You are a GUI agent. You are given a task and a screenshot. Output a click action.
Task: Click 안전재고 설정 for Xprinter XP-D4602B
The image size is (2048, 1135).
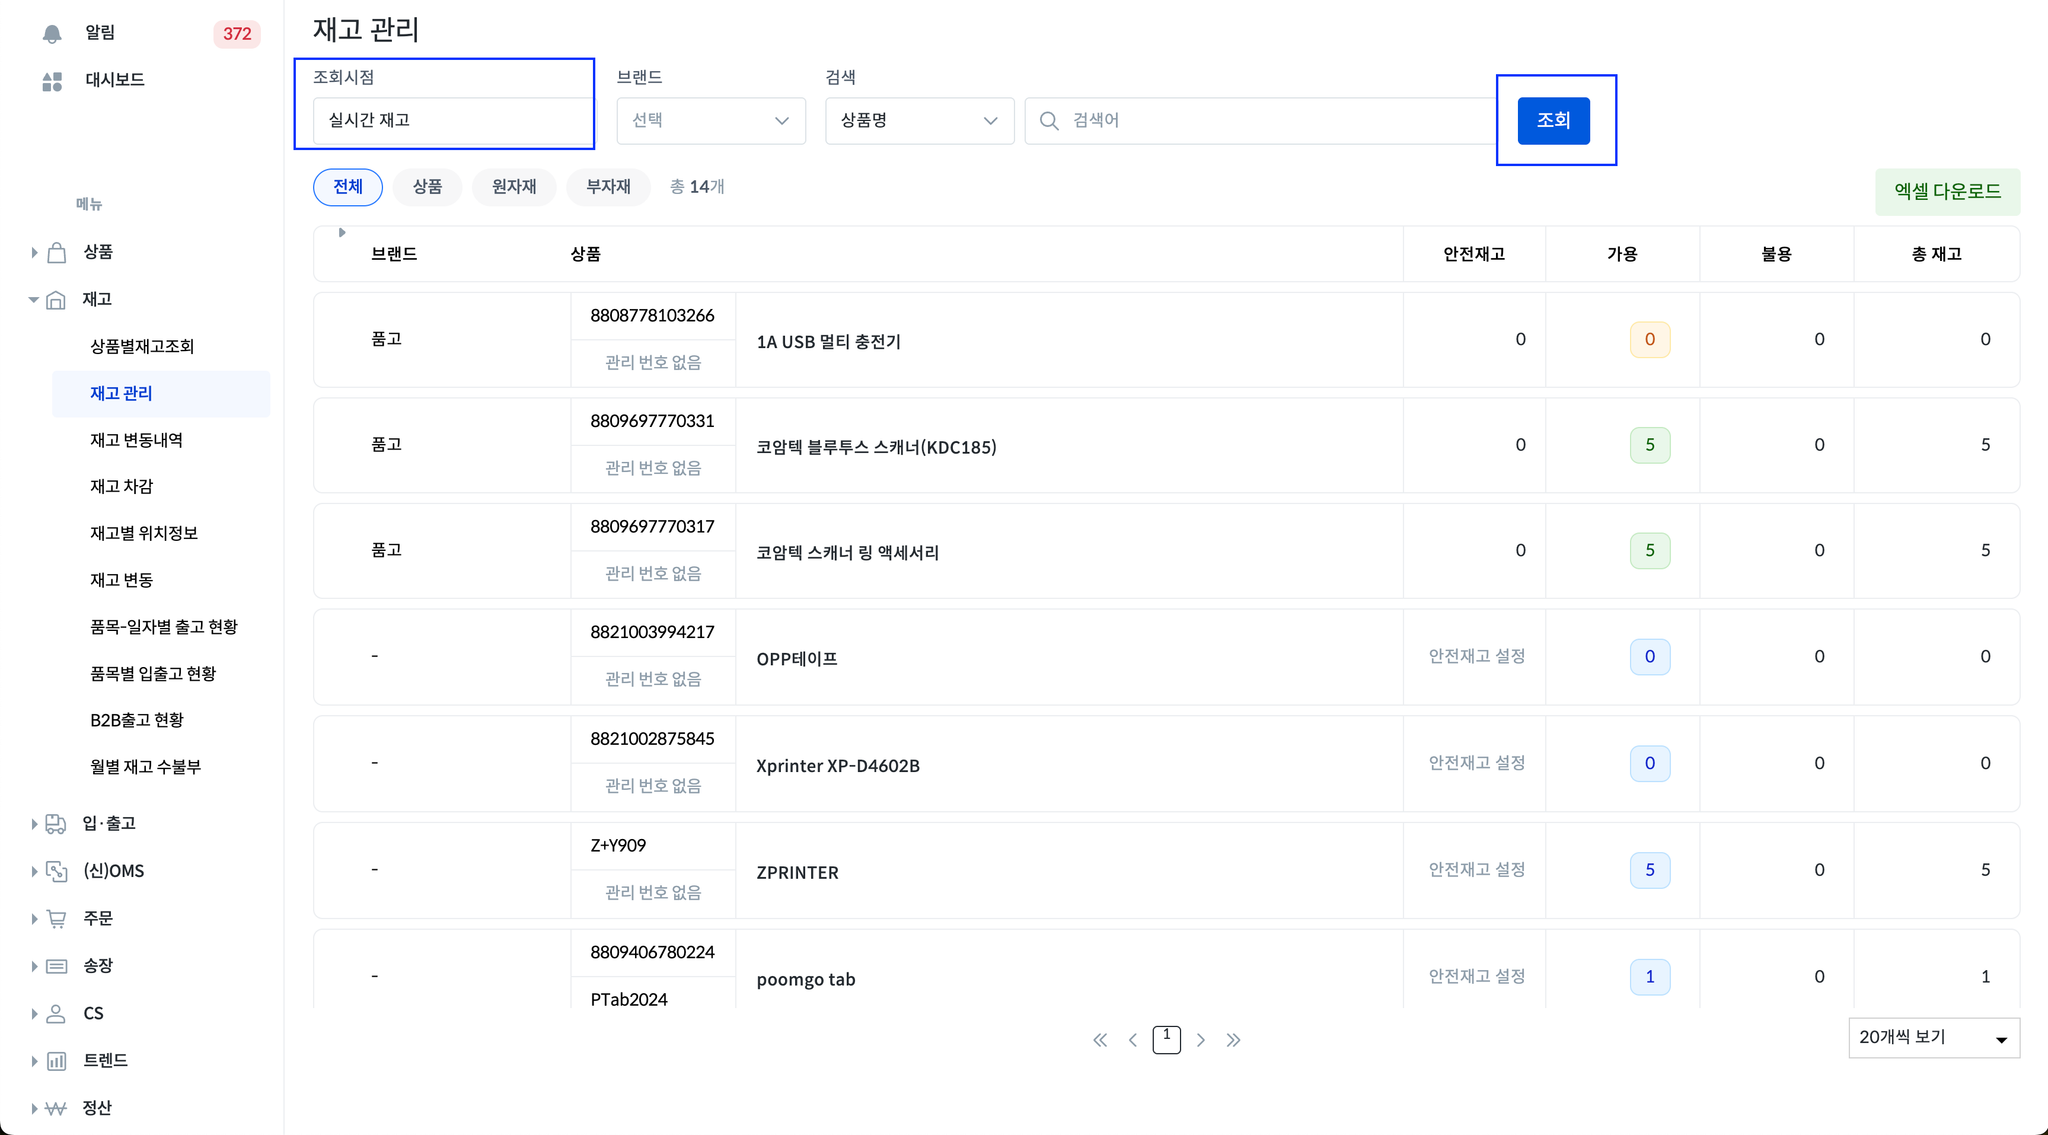pos(1476,763)
